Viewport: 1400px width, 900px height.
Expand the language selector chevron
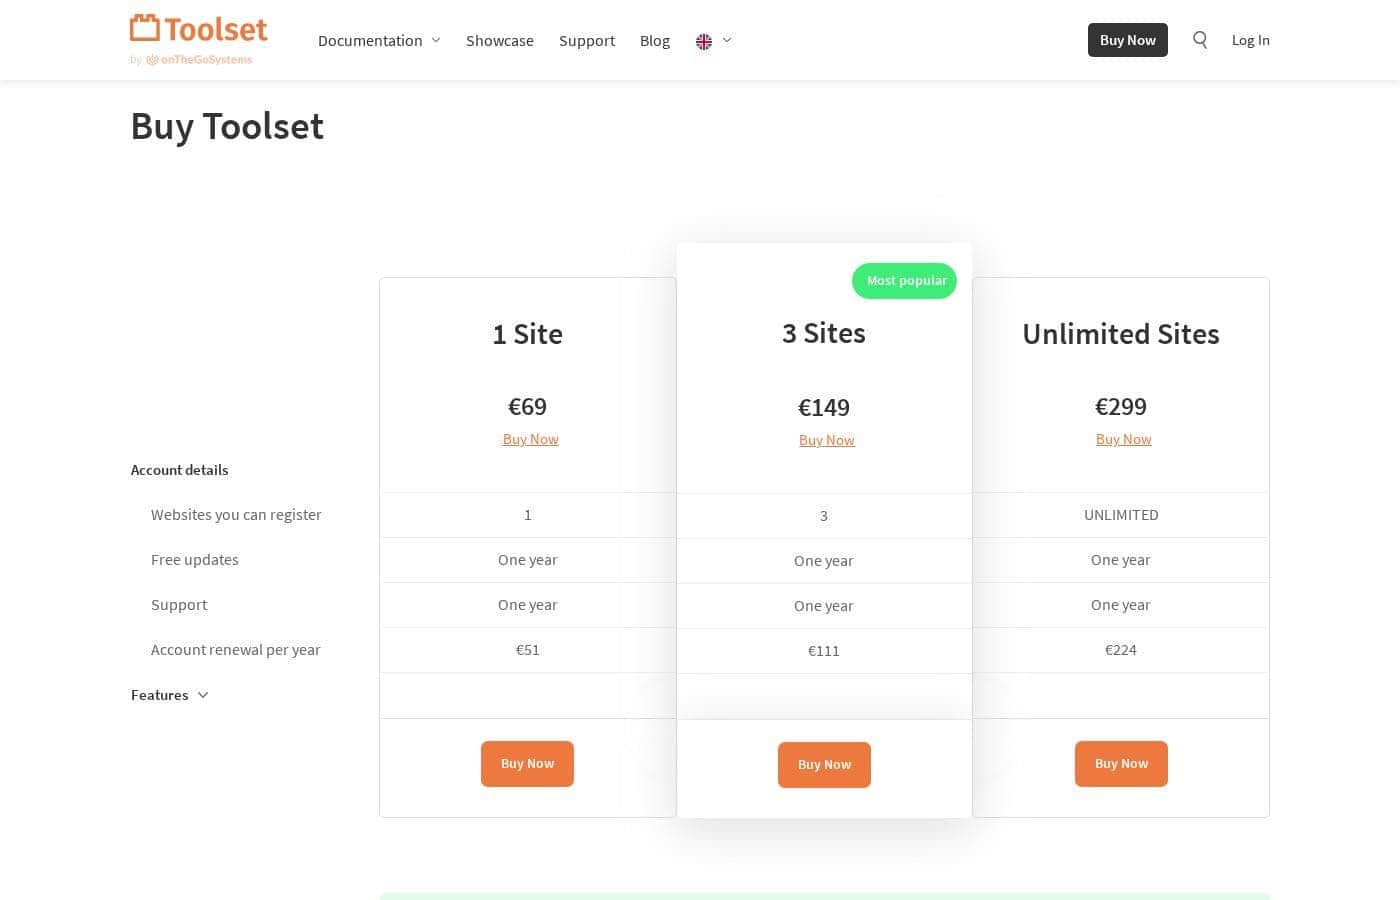727,40
